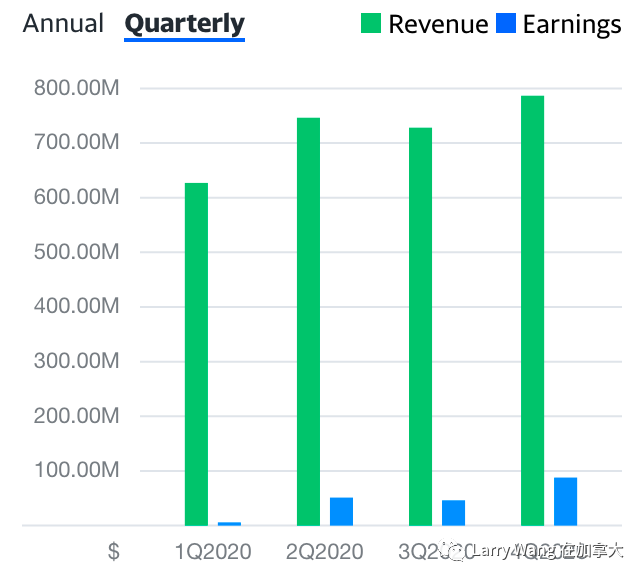Click the 2Q2020 axis label

click(324, 552)
